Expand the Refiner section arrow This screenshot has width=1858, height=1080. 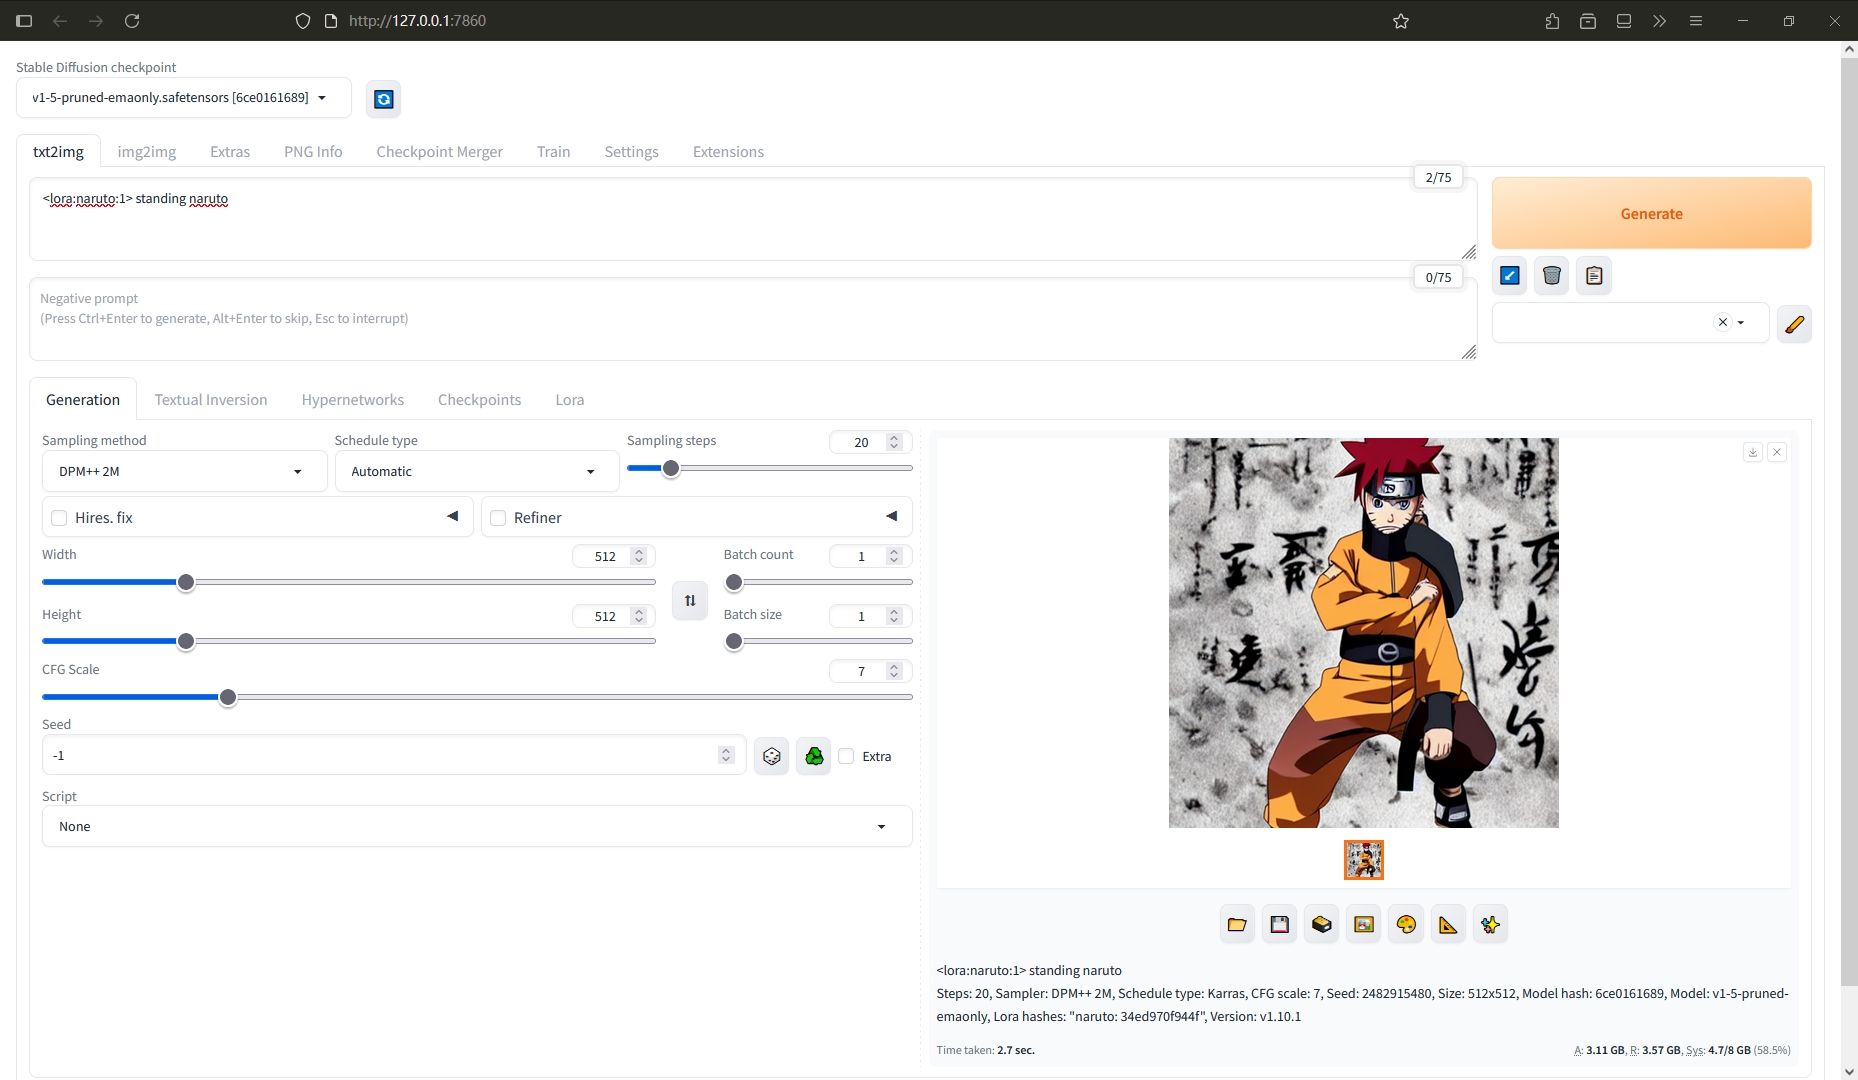892,516
